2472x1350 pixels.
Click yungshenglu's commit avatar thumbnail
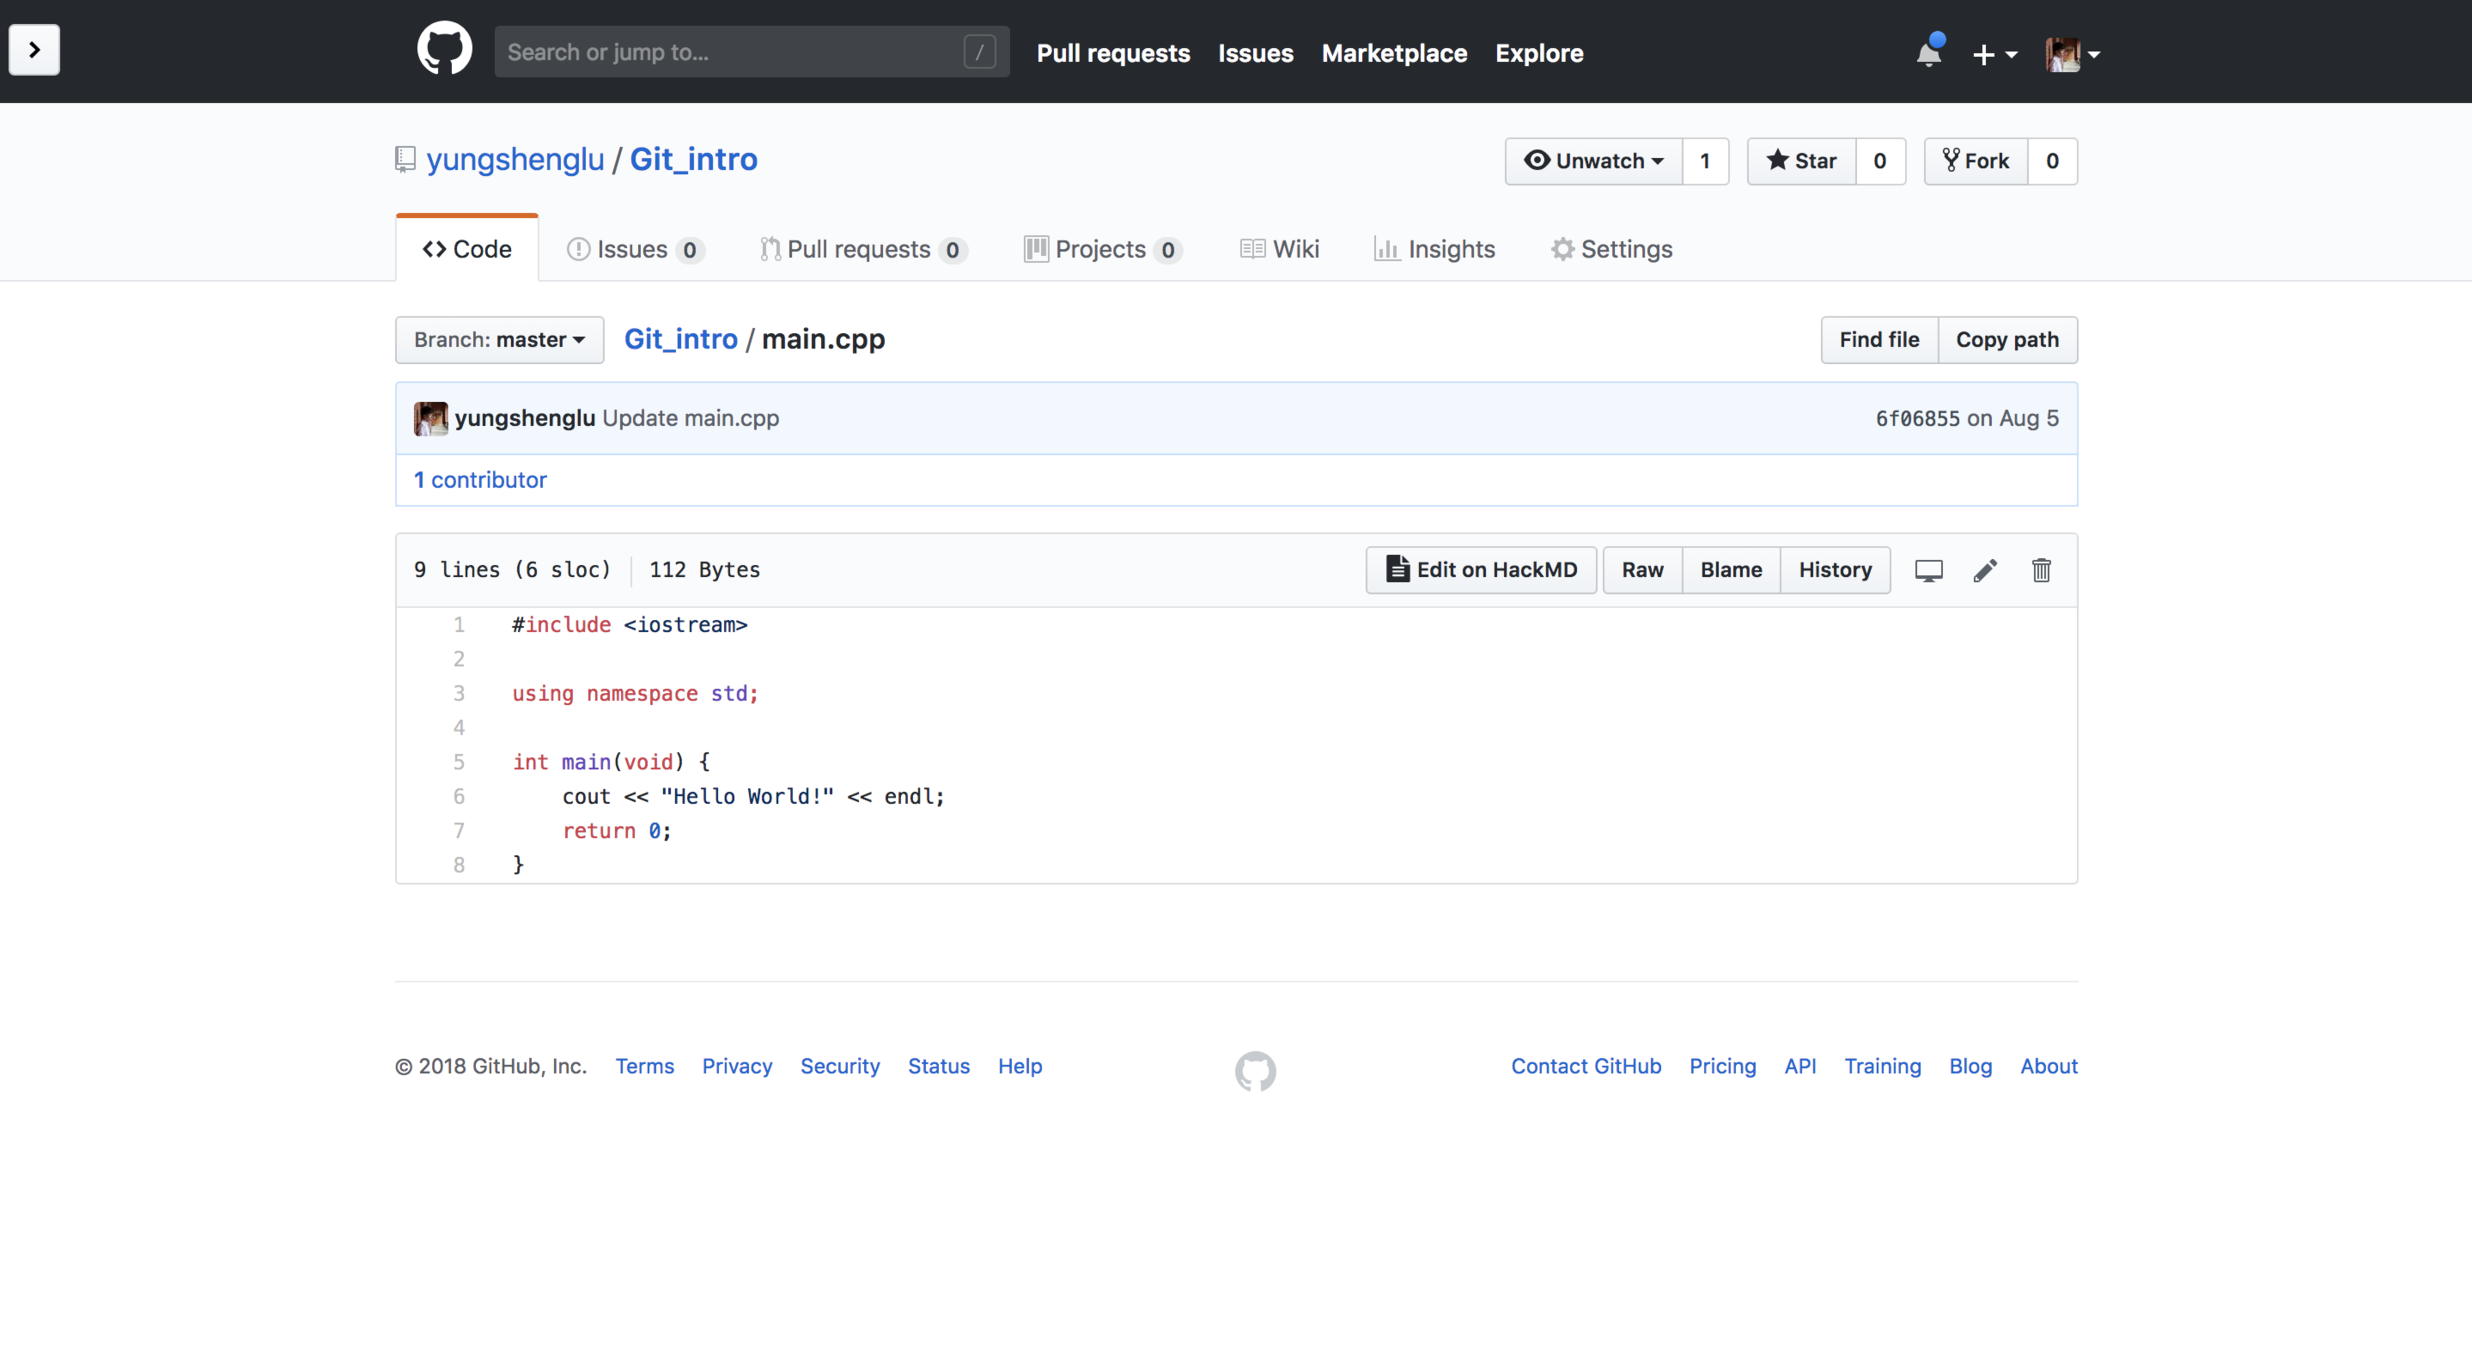click(431, 418)
